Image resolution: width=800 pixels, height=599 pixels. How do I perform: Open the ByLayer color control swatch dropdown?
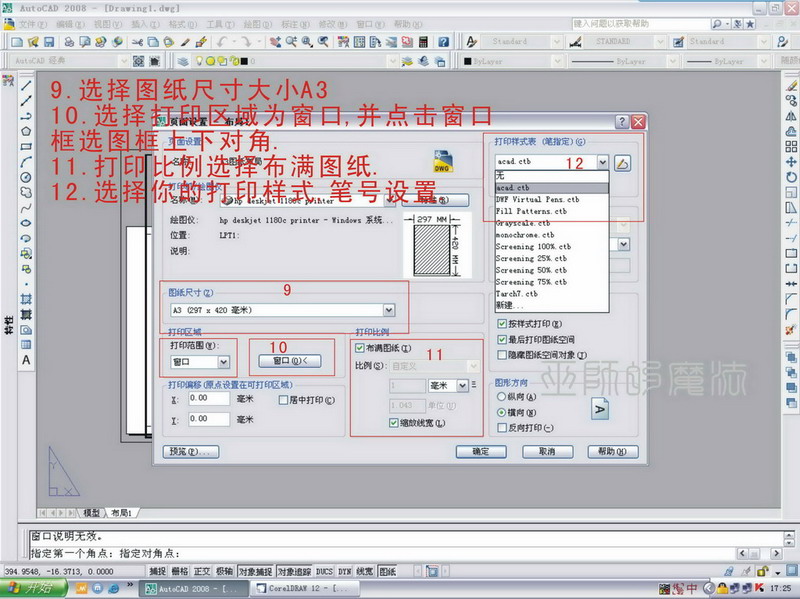click(557, 61)
